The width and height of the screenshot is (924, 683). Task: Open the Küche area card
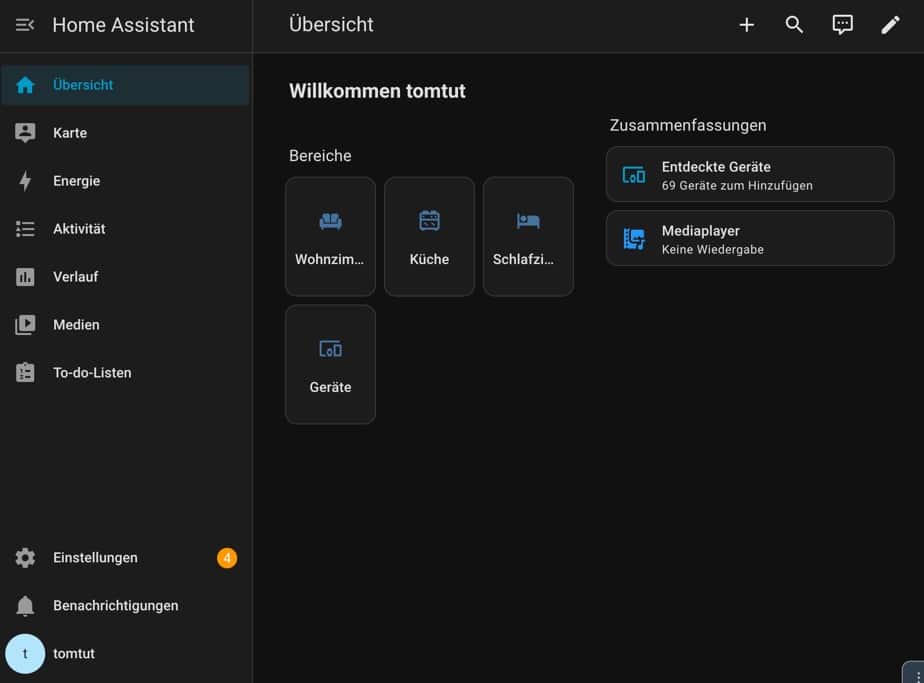429,237
